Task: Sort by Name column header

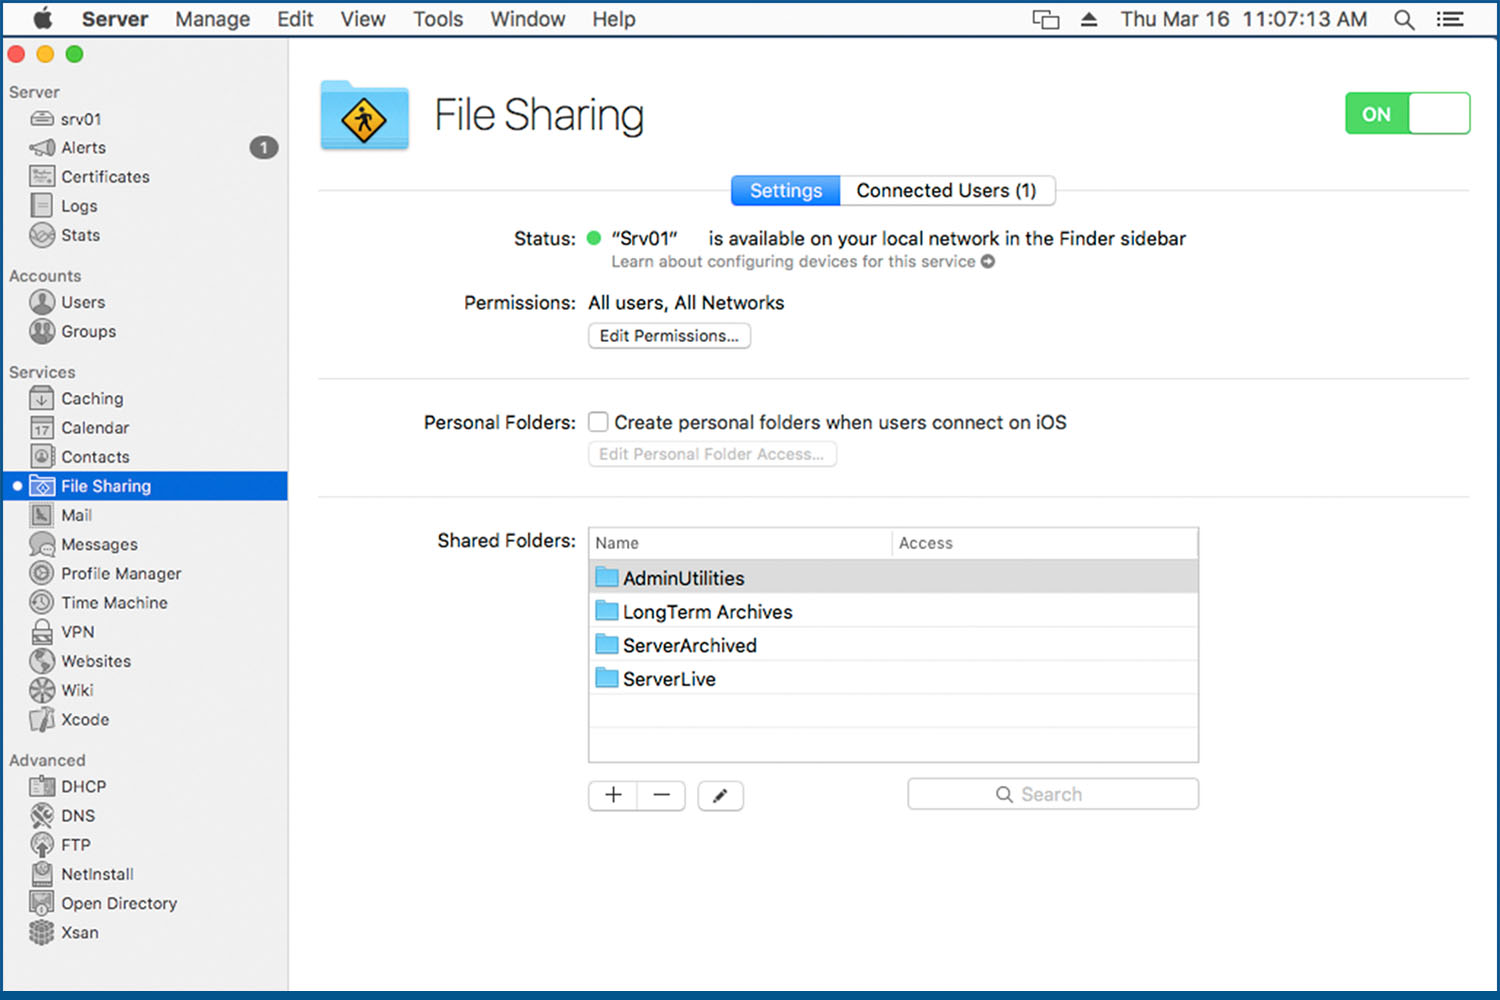Action: [740, 543]
